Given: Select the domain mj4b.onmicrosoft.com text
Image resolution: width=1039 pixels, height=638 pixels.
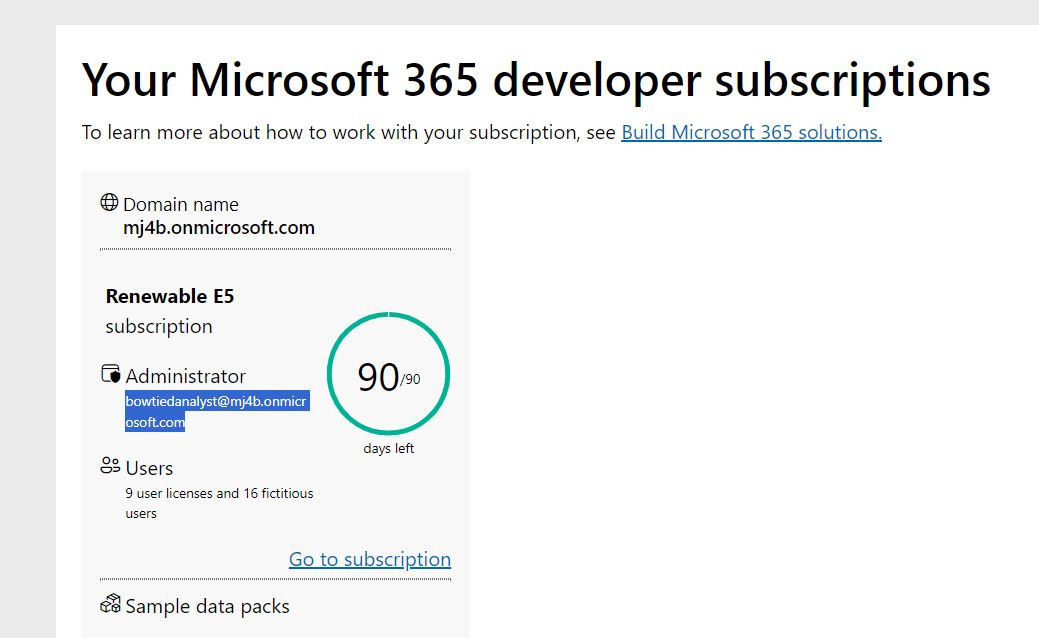Looking at the screenshot, I should 219,228.
